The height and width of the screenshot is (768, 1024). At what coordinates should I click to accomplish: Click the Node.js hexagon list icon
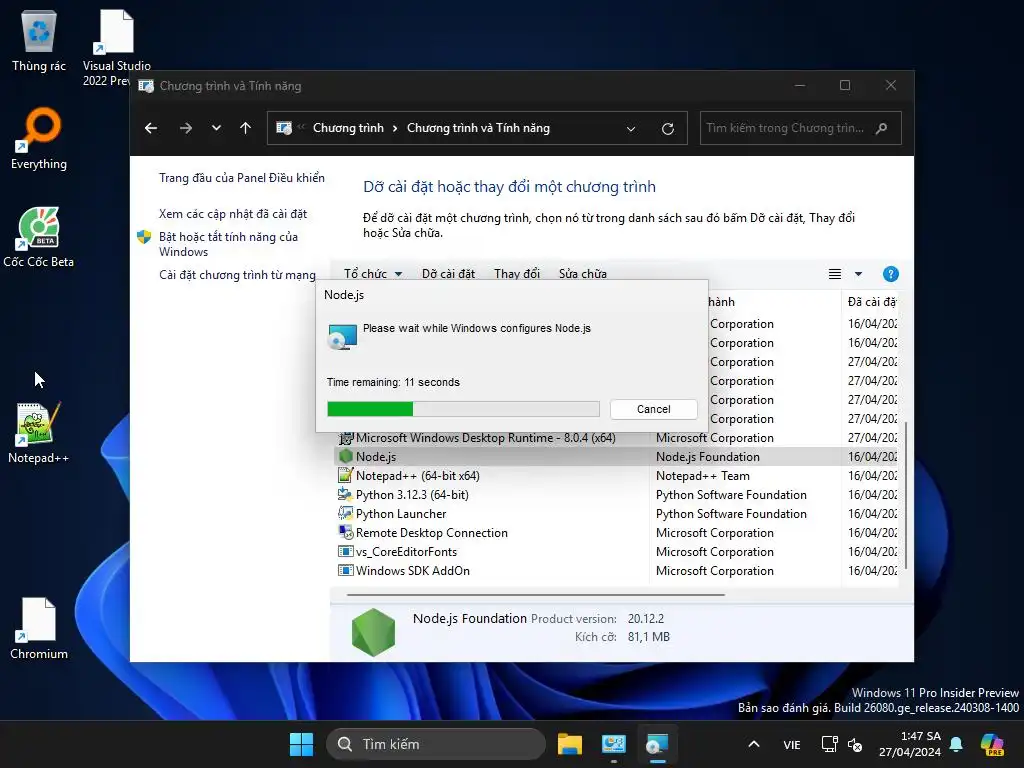click(345, 456)
